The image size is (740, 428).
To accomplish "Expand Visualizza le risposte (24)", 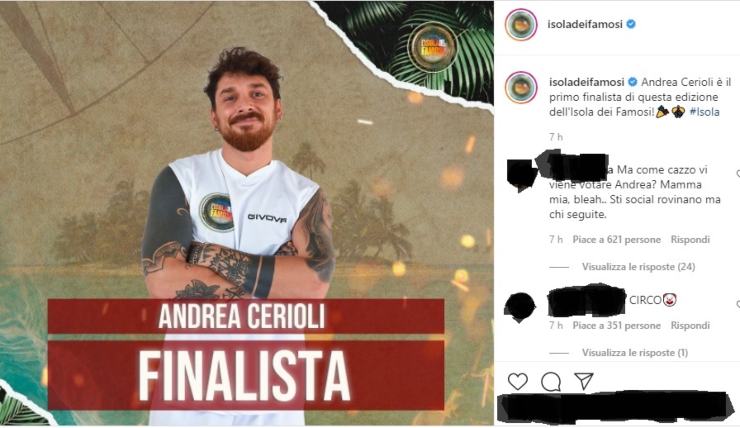I will [638, 267].
